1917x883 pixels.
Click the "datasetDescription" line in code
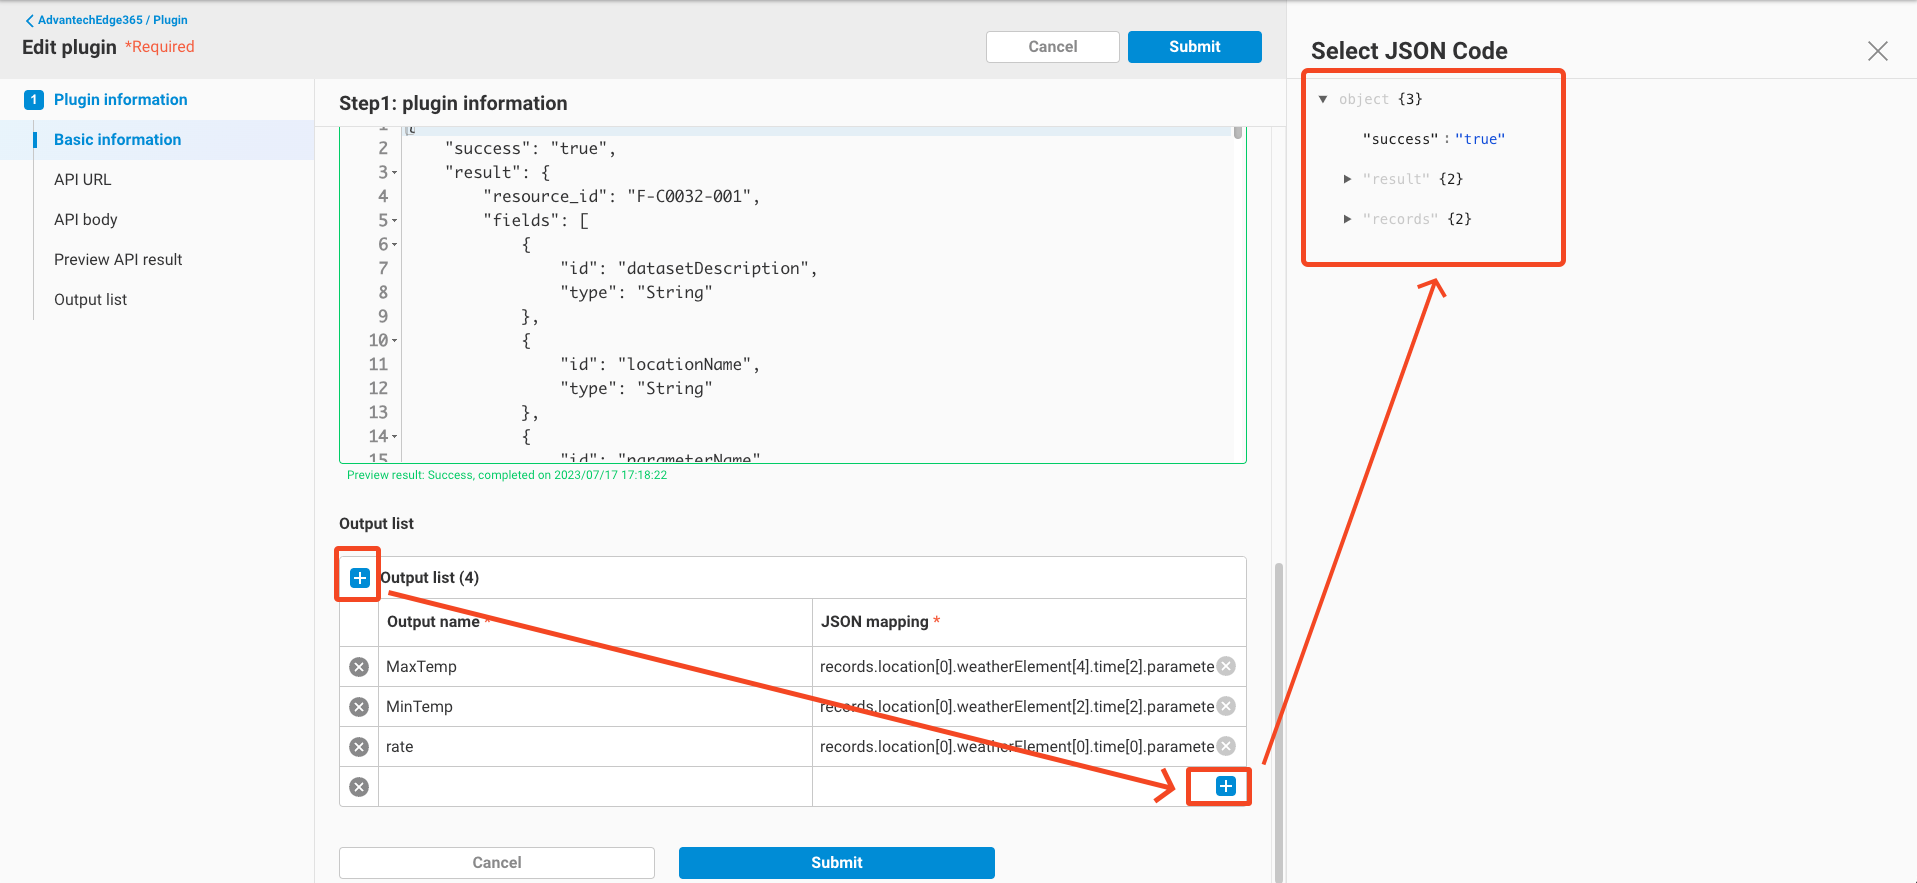coord(688,269)
